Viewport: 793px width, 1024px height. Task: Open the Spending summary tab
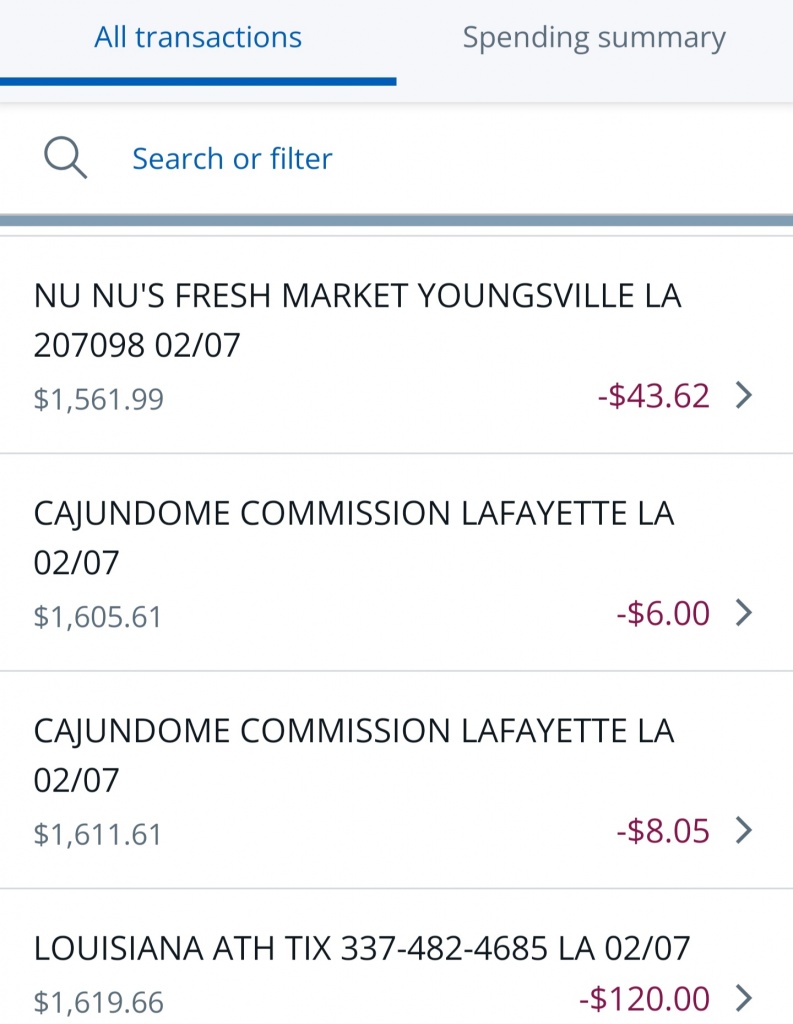pos(594,39)
